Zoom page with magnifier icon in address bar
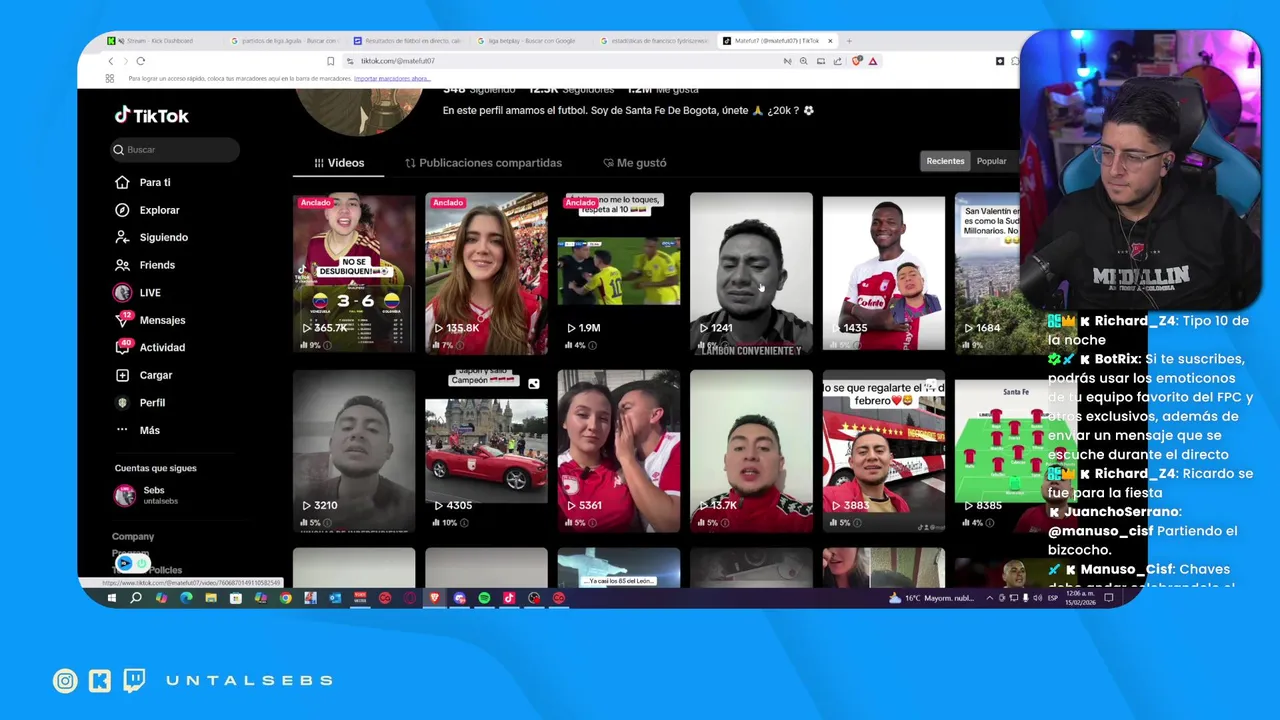 tap(803, 61)
